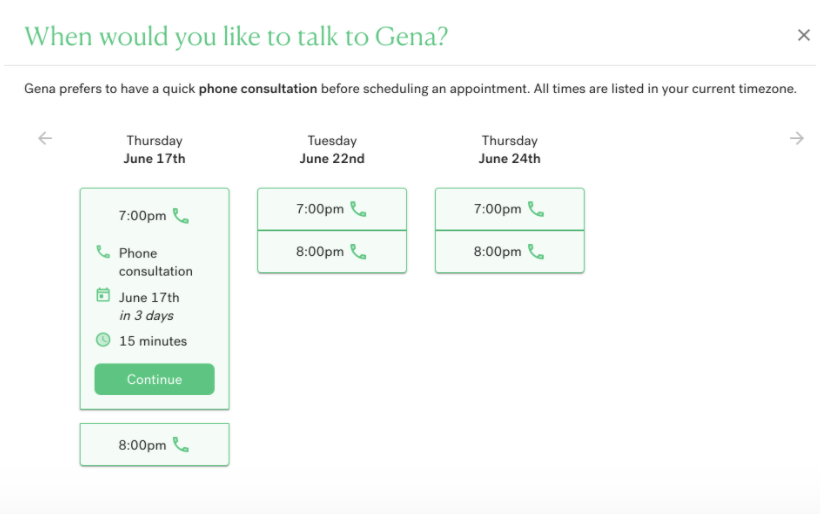The height and width of the screenshot is (514, 820).
Task: Click the calendar icon beside June 17th
Action: 103,295
